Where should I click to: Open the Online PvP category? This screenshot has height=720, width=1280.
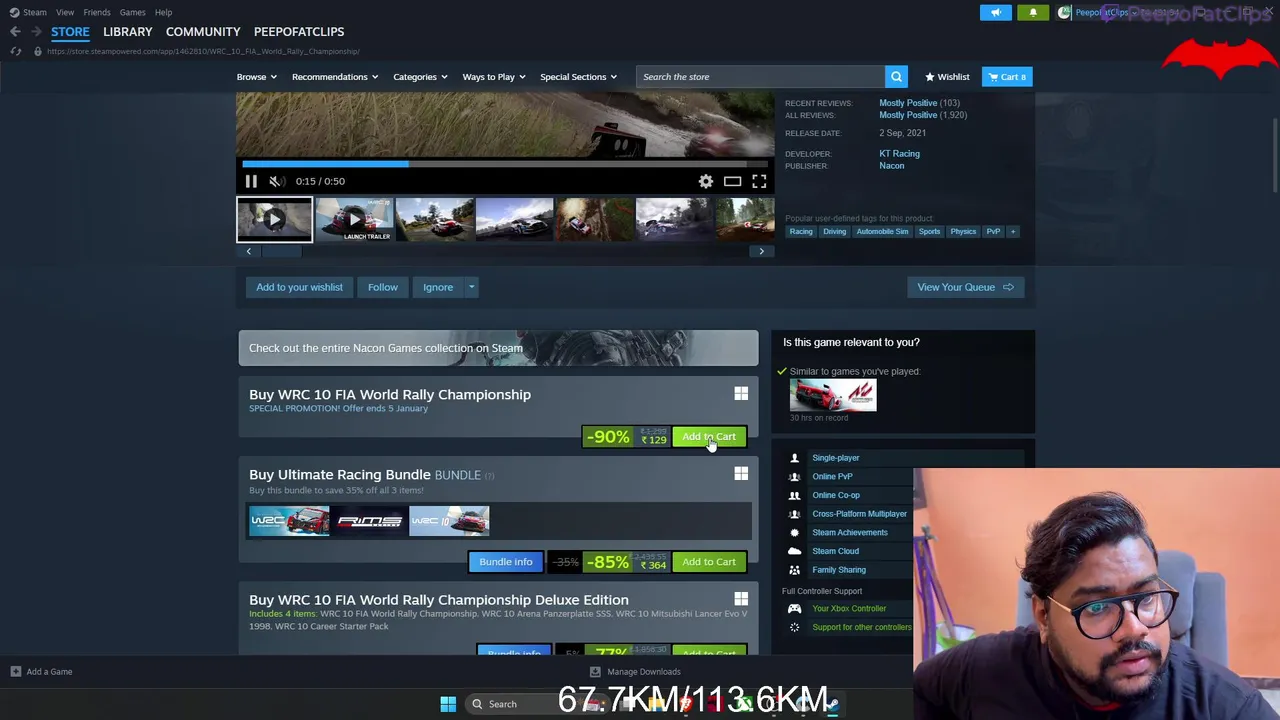[832, 477]
